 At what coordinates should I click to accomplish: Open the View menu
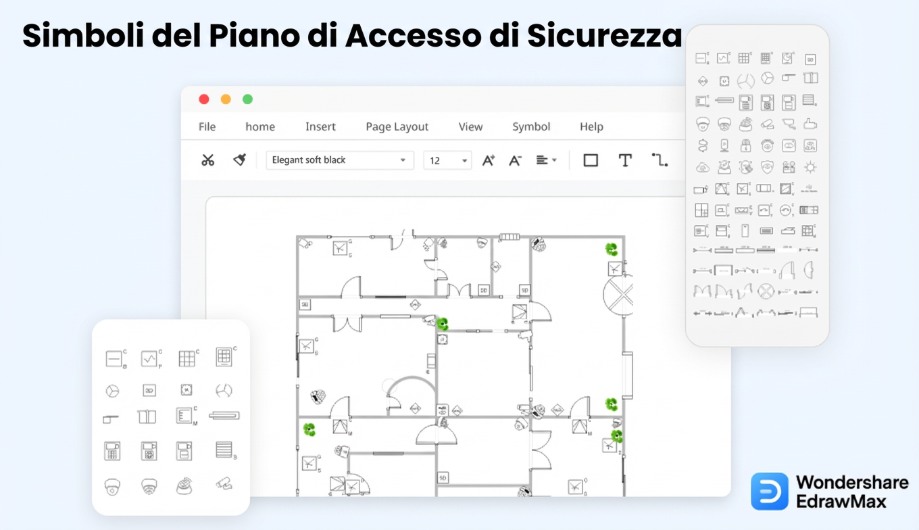tap(471, 127)
